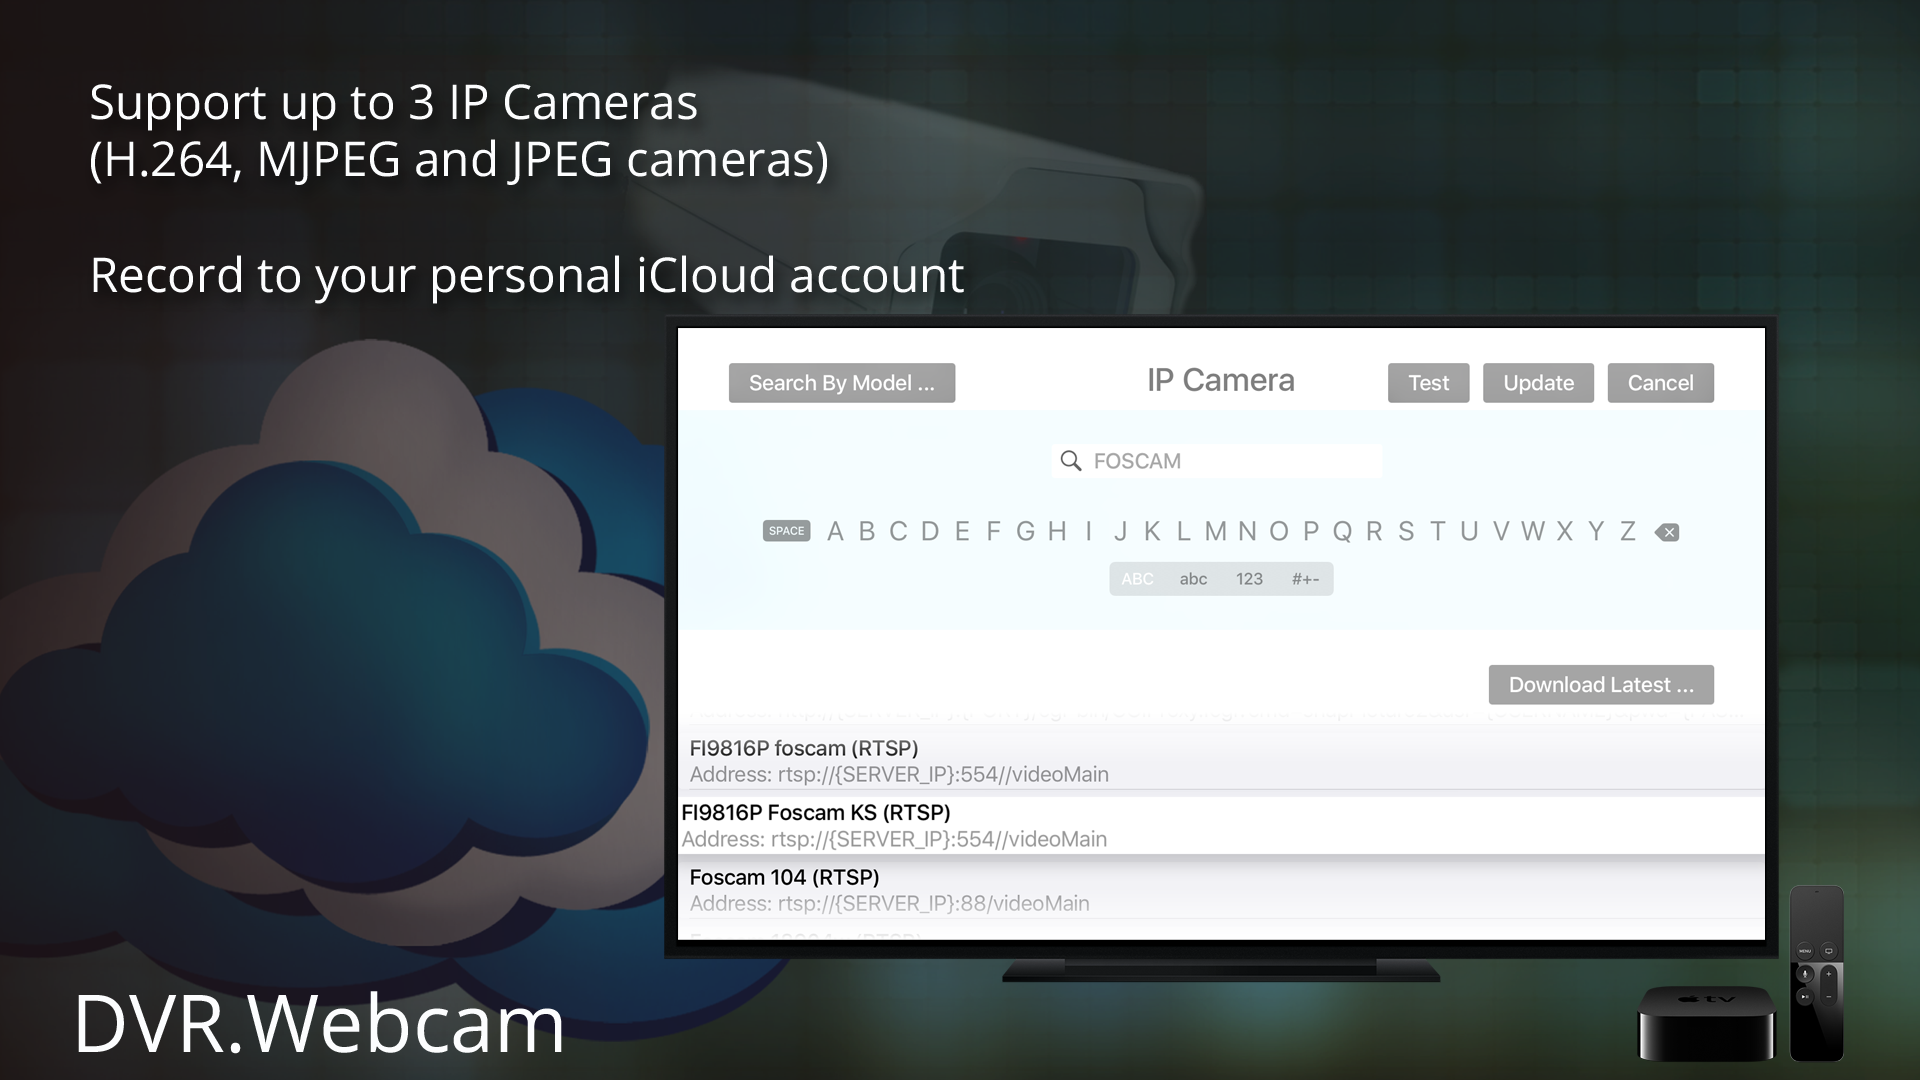Select FI9816P foscam (RTSP) entry

pyautogui.click(x=1221, y=760)
